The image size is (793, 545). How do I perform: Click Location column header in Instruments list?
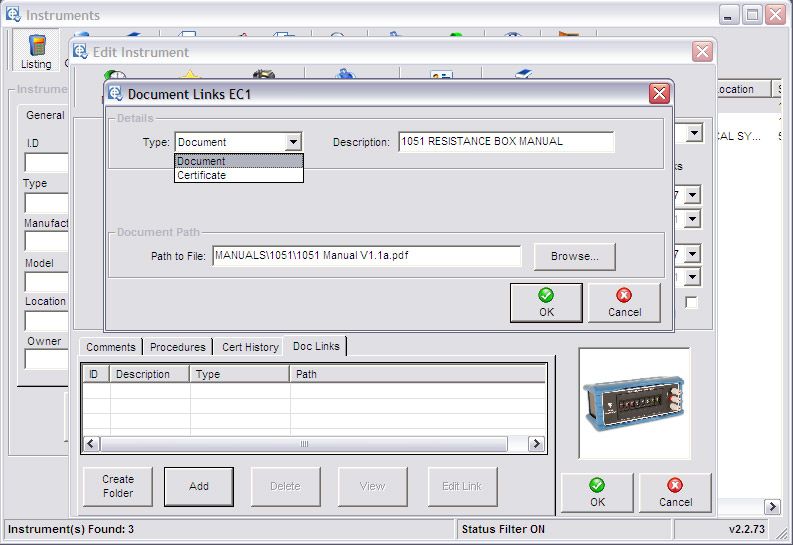tap(743, 89)
